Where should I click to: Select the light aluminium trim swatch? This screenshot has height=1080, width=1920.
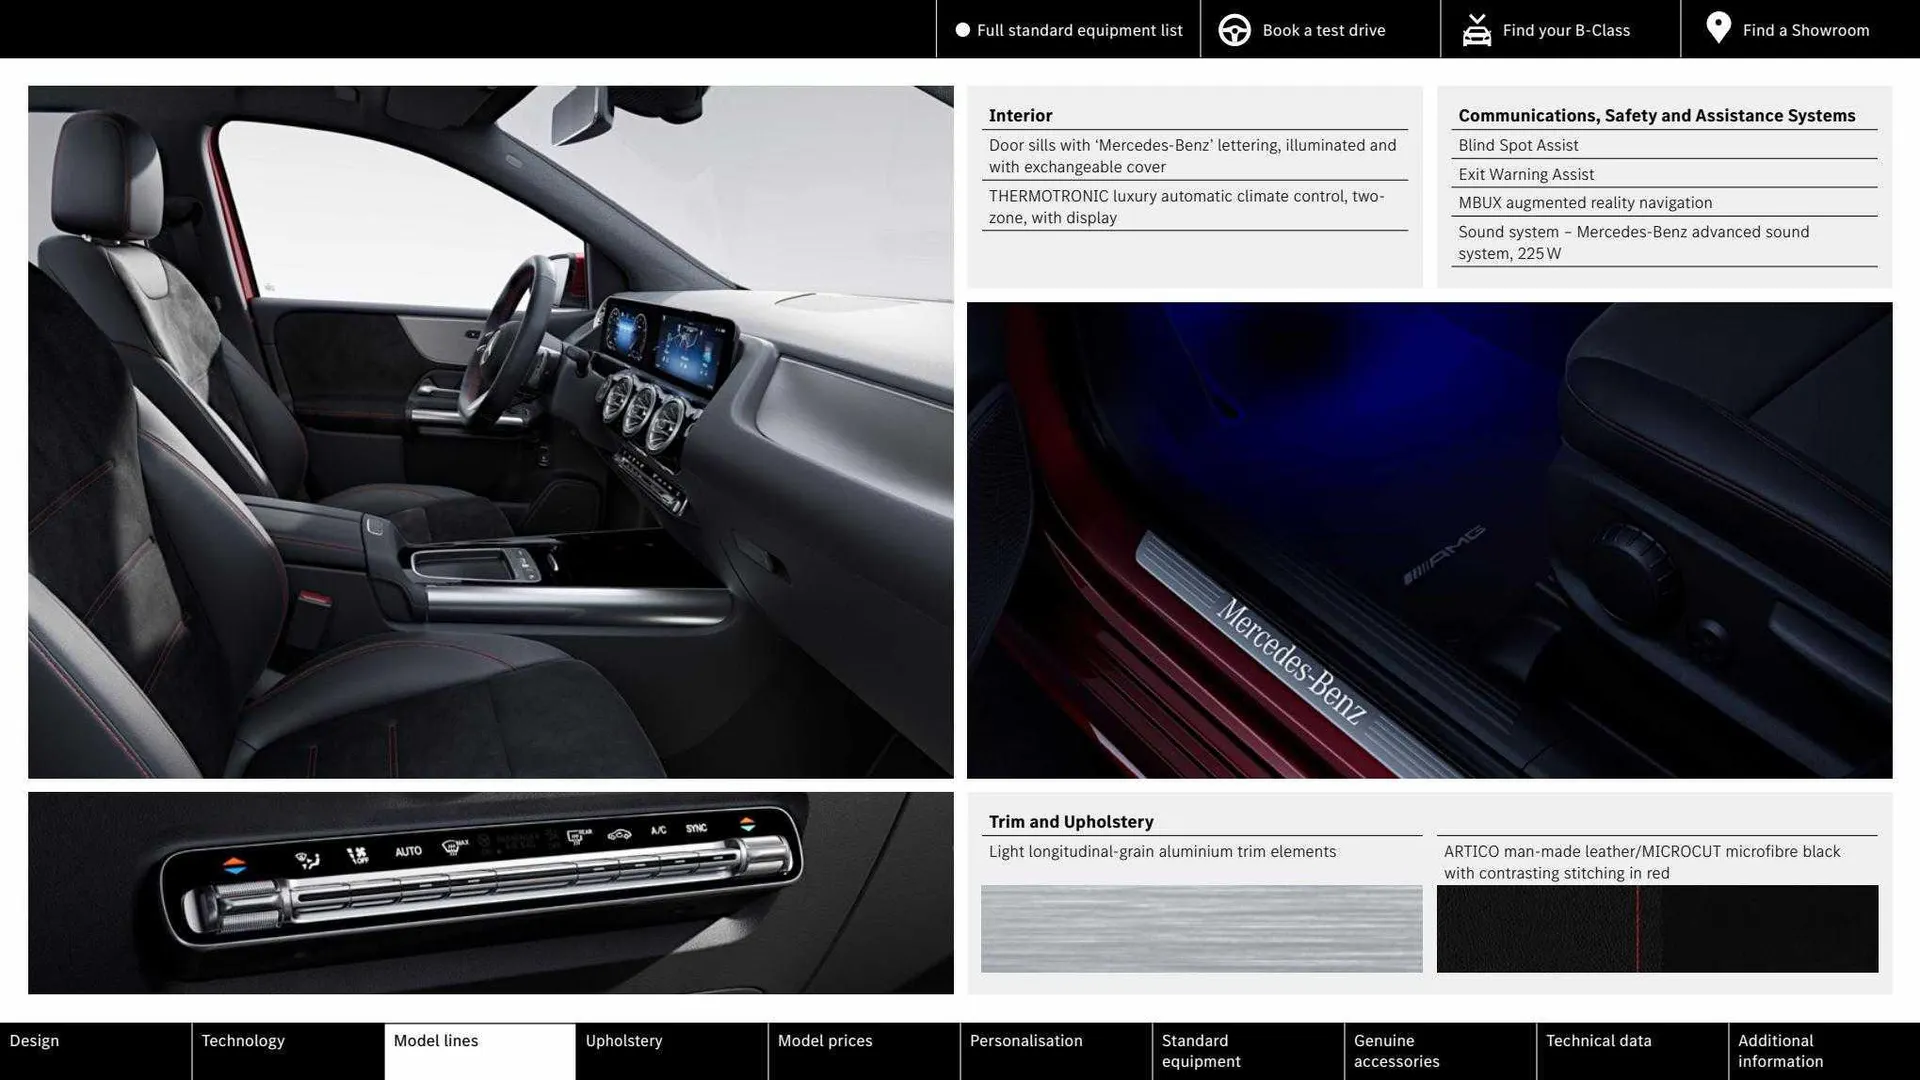click(x=1201, y=928)
